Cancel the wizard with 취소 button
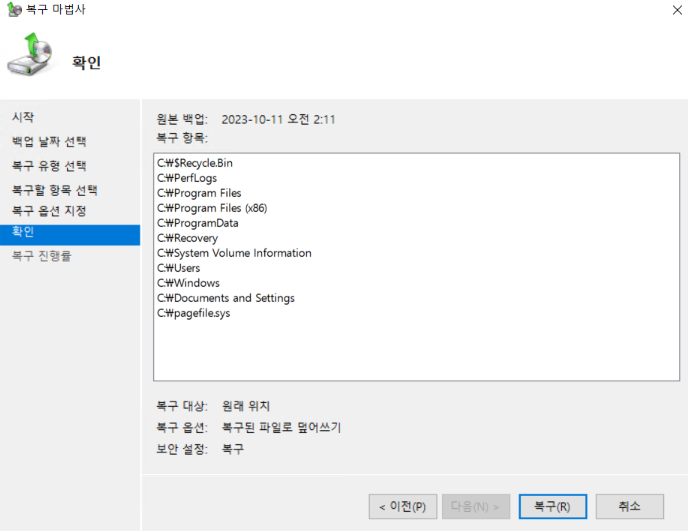688x531 pixels. tap(629, 506)
